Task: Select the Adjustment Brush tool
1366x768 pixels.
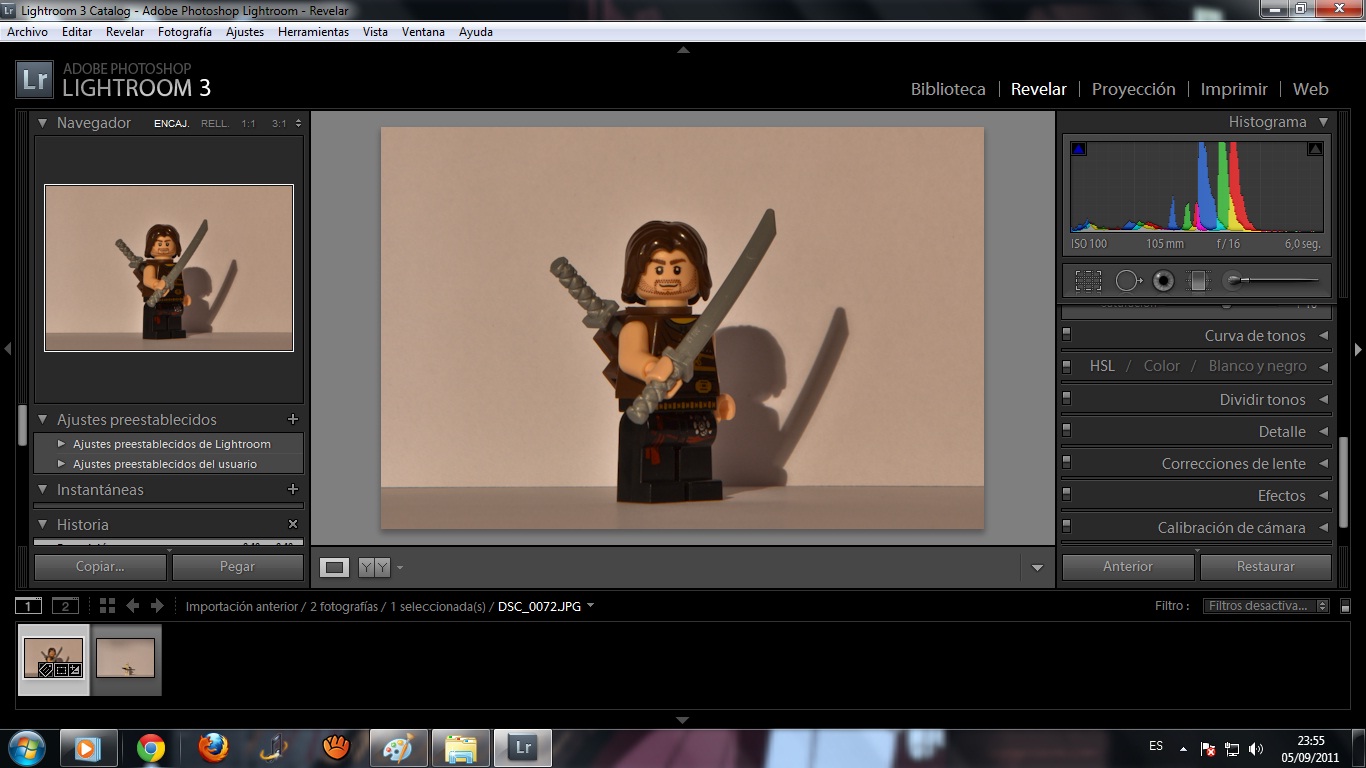Action: click(1272, 281)
